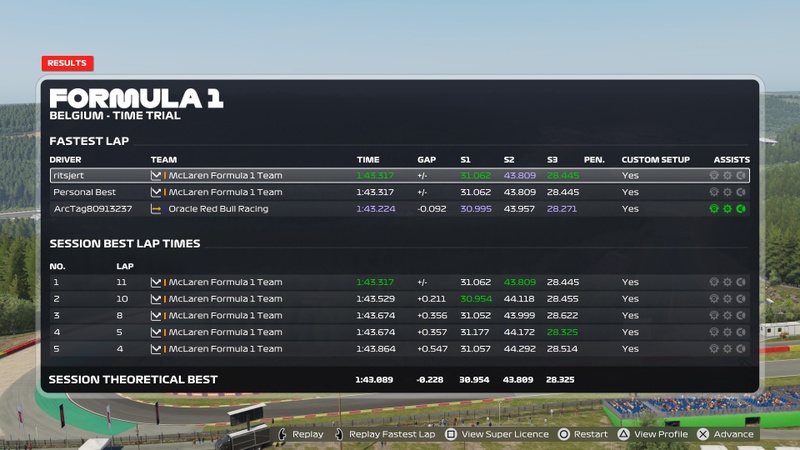Click the S3 column header

(553, 160)
